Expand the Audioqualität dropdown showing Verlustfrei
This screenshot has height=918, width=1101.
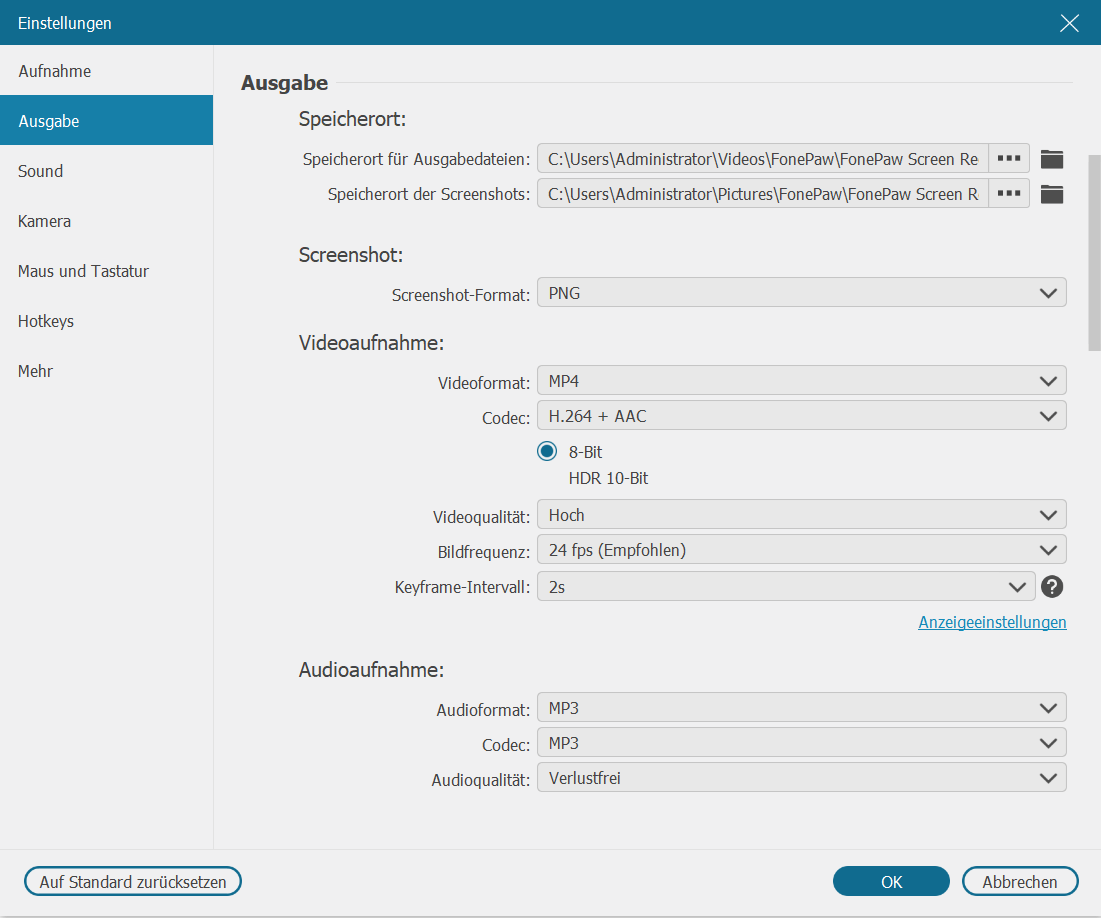tap(801, 778)
